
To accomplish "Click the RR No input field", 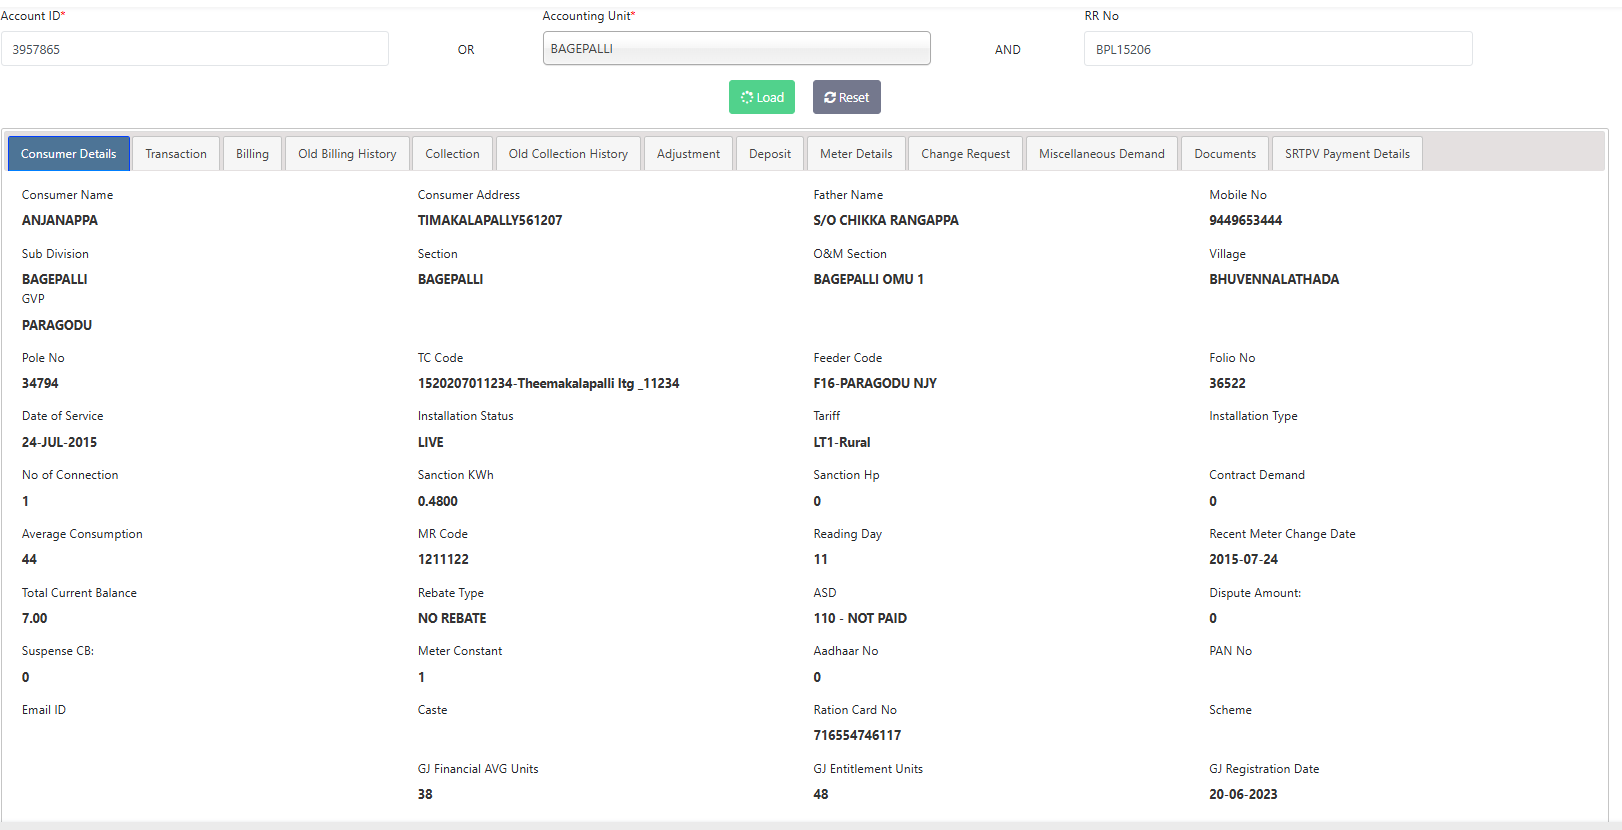I will coord(1277,49).
